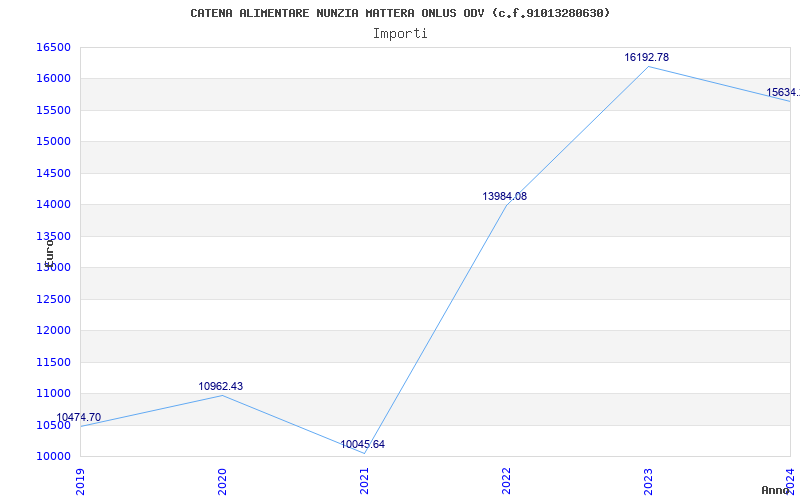This screenshot has width=800, height=500.
Task: Click data label 16192.78
Action: click(646, 57)
